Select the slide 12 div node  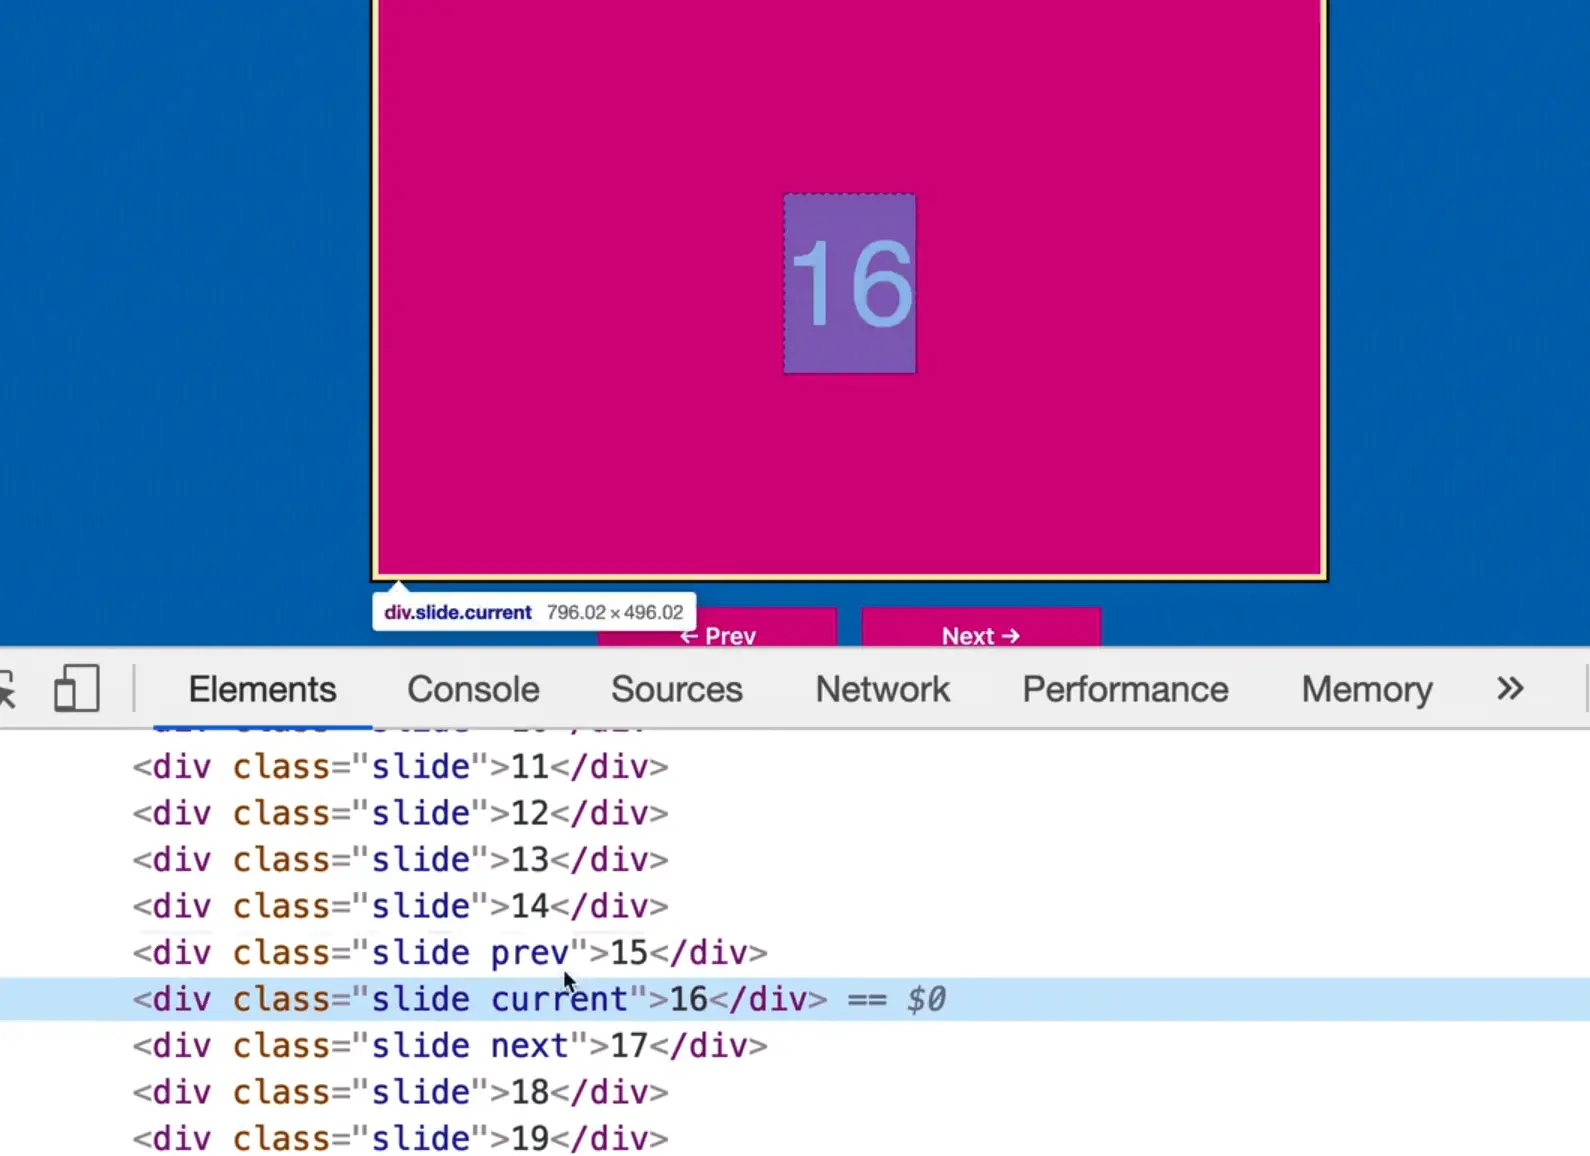click(x=400, y=813)
